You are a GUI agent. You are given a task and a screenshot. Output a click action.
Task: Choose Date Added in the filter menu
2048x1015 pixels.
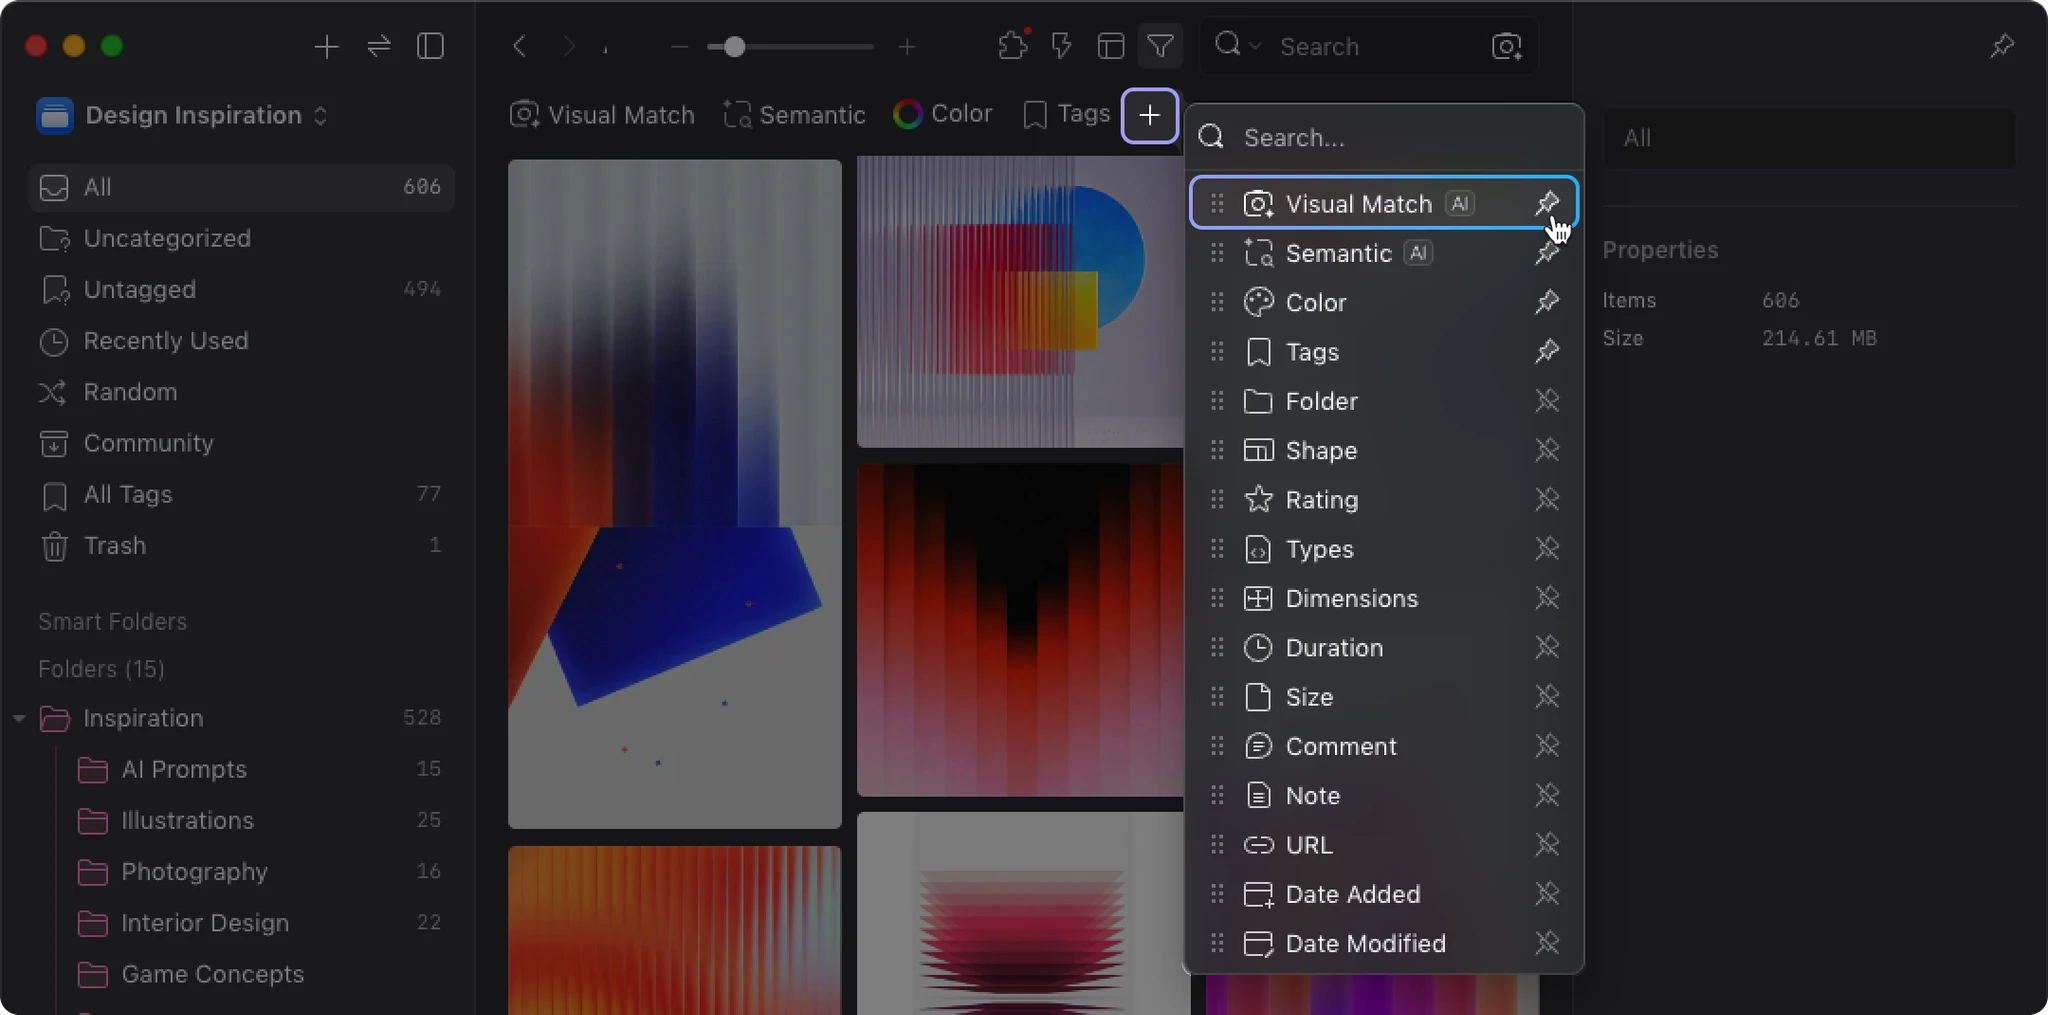click(1352, 894)
